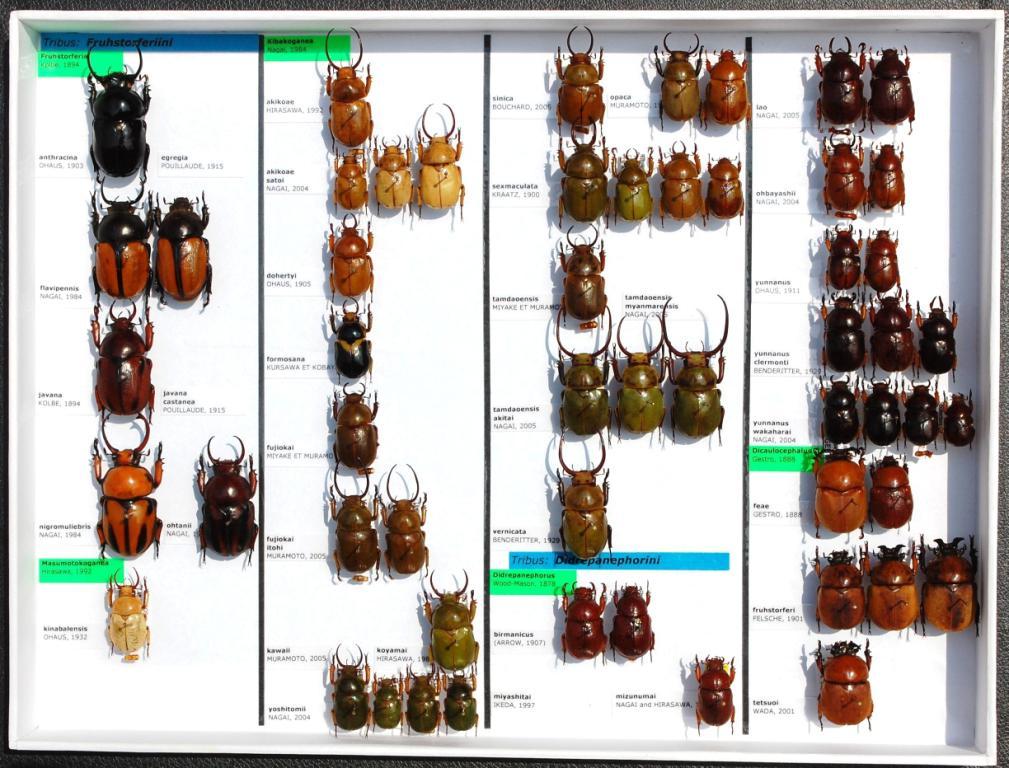Image resolution: width=1009 pixels, height=768 pixels.
Task: Select the javana castanea species label
Action: click(x=193, y=401)
